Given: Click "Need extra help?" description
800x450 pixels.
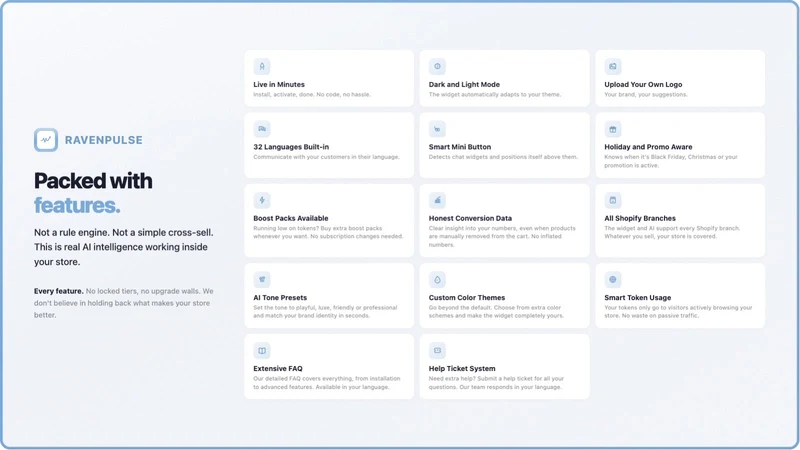Looking at the screenshot, I should [496, 383].
